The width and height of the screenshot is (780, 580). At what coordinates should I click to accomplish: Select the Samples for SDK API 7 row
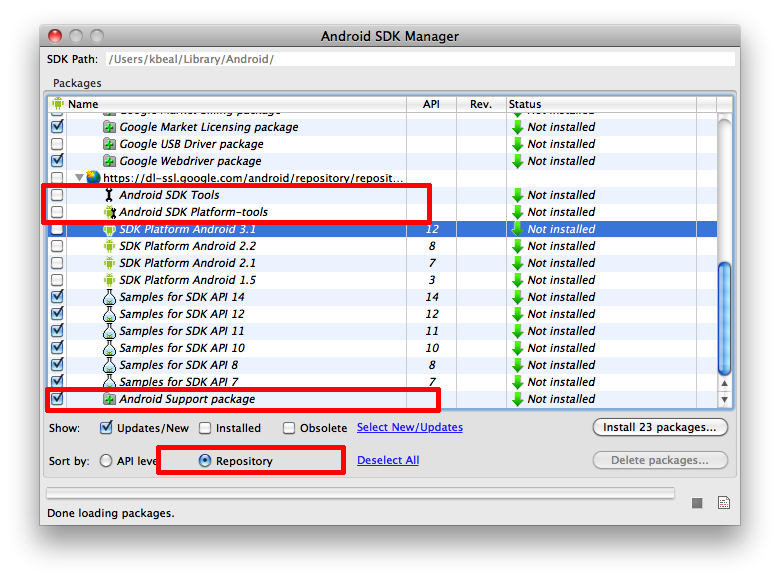[383, 382]
